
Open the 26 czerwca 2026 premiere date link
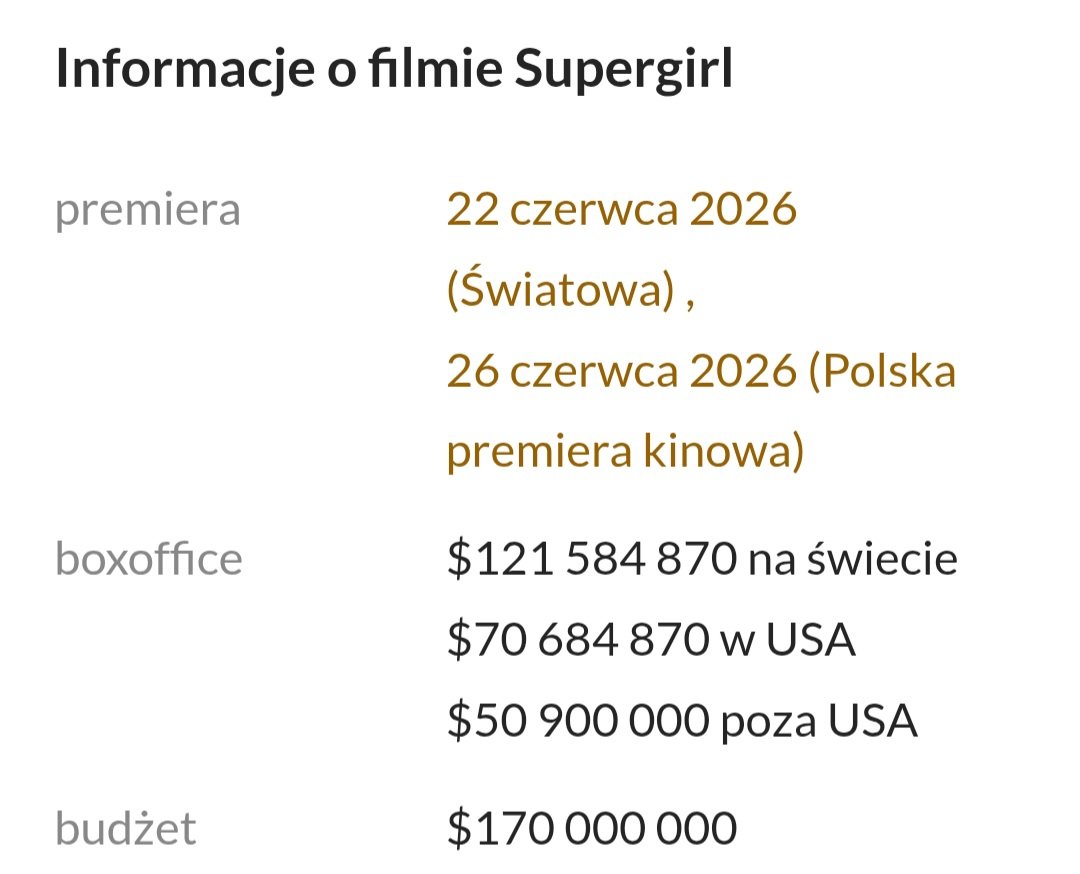621,372
